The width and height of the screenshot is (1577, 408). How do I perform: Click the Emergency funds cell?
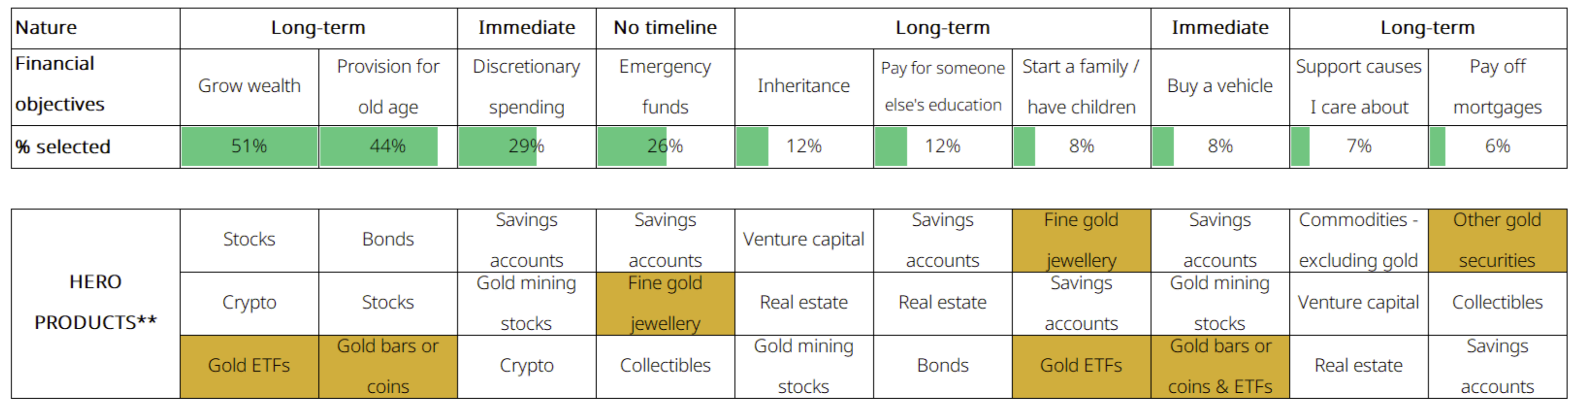(665, 86)
